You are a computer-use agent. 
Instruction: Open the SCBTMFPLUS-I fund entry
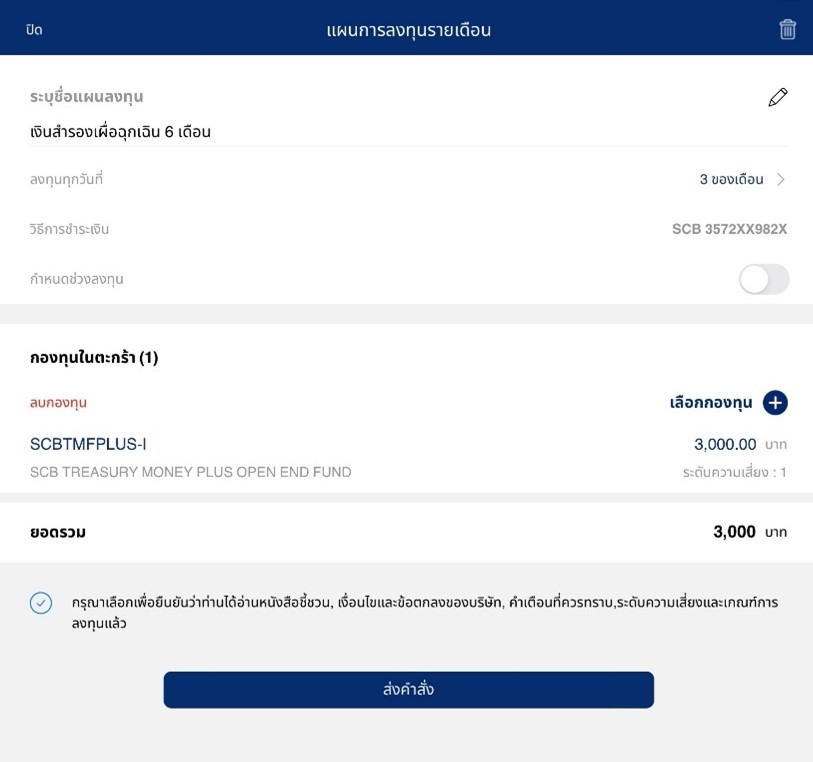click(x=88, y=444)
